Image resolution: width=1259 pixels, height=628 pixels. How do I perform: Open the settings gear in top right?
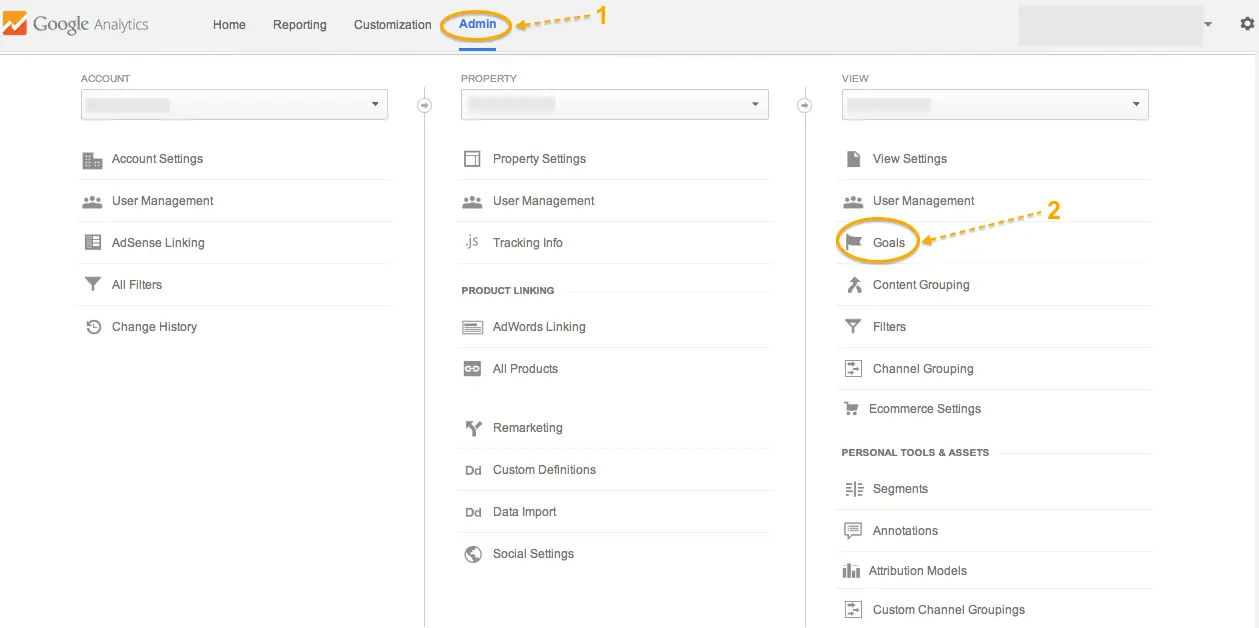pos(1246,24)
